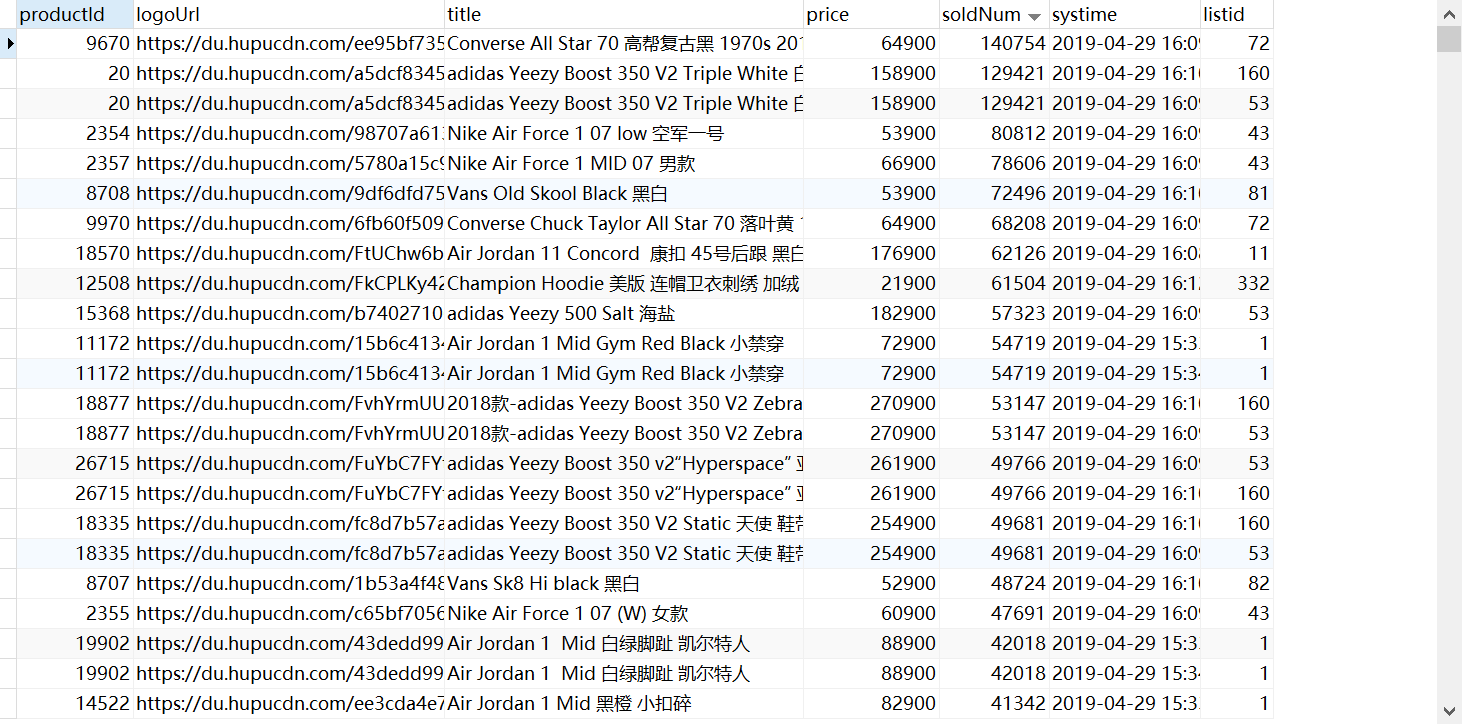Select price cell 21900

871,284
